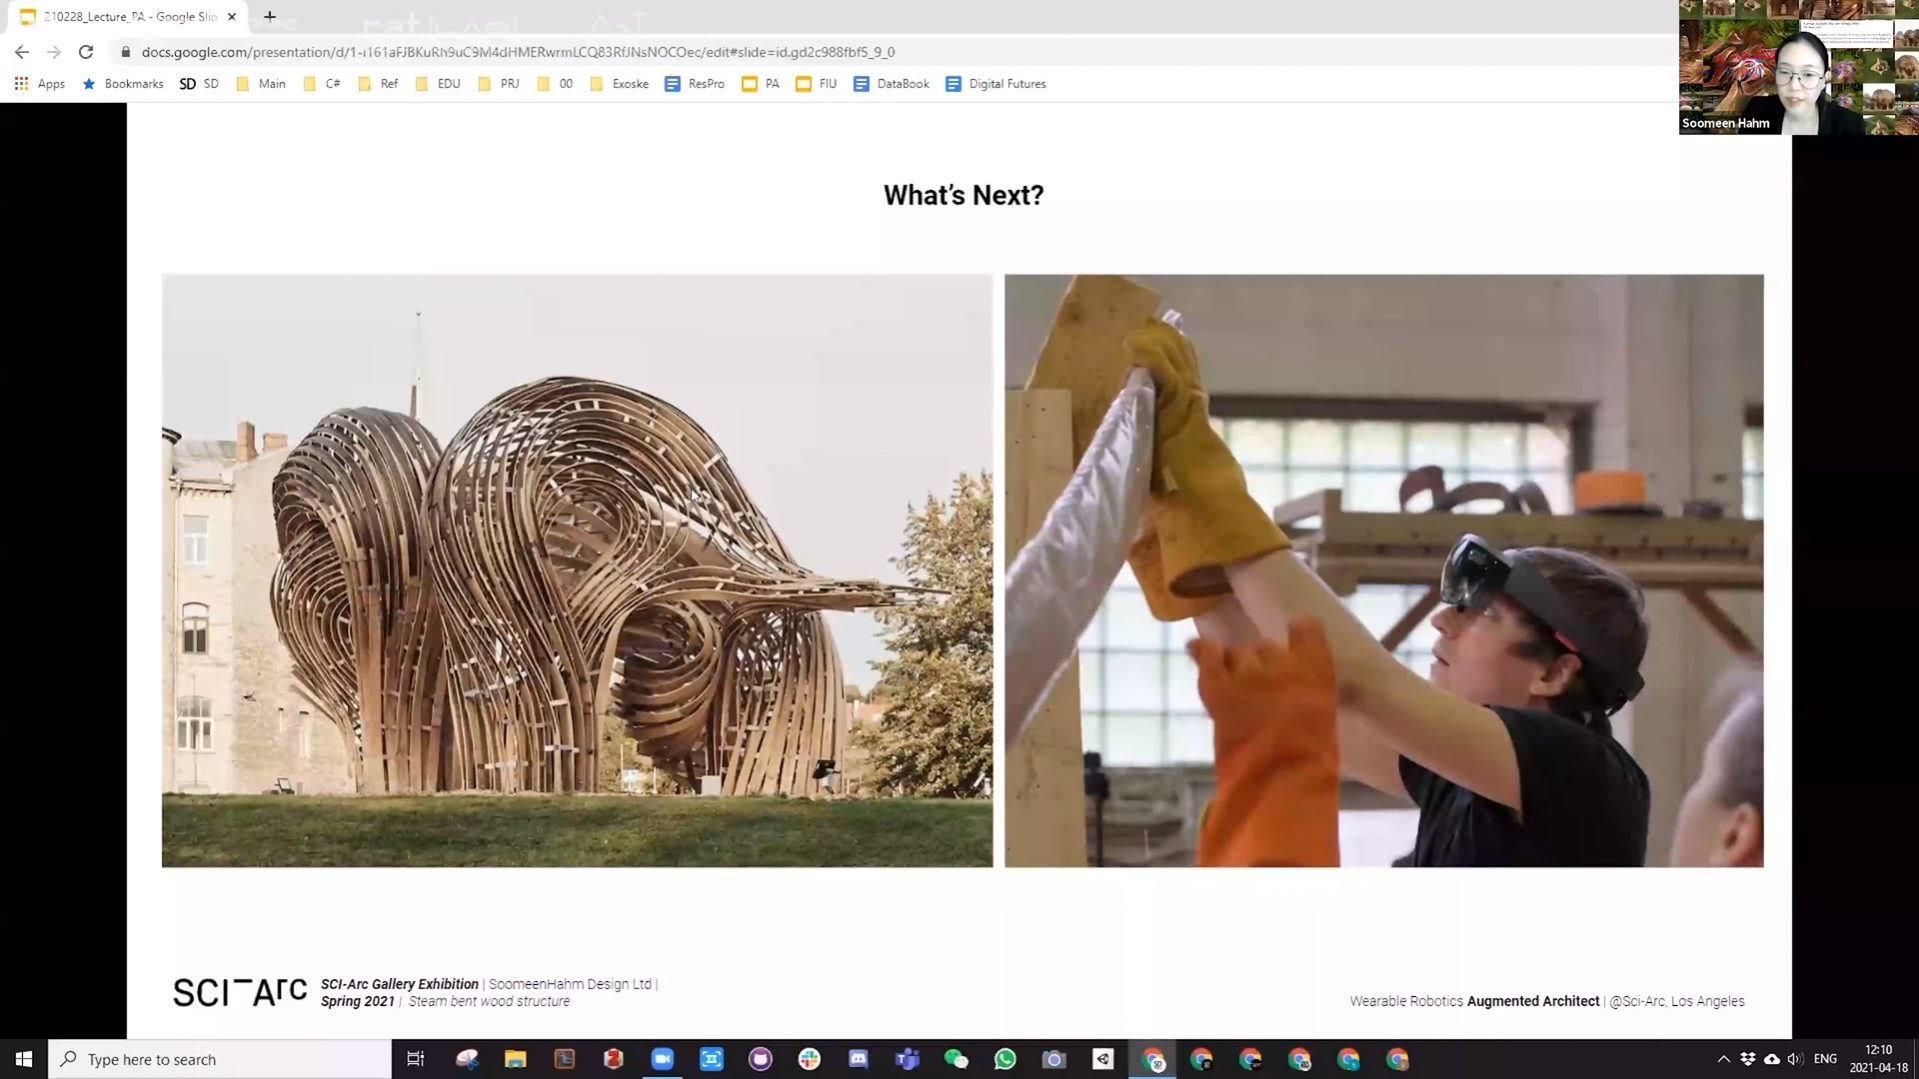This screenshot has width=1919, height=1079.
Task: Click the browser back arrow
Action: (22, 52)
